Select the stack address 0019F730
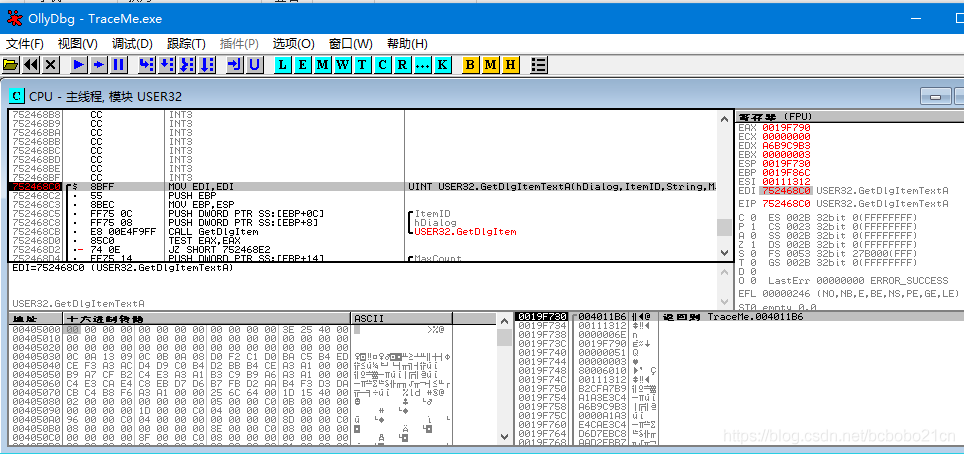 [541, 317]
